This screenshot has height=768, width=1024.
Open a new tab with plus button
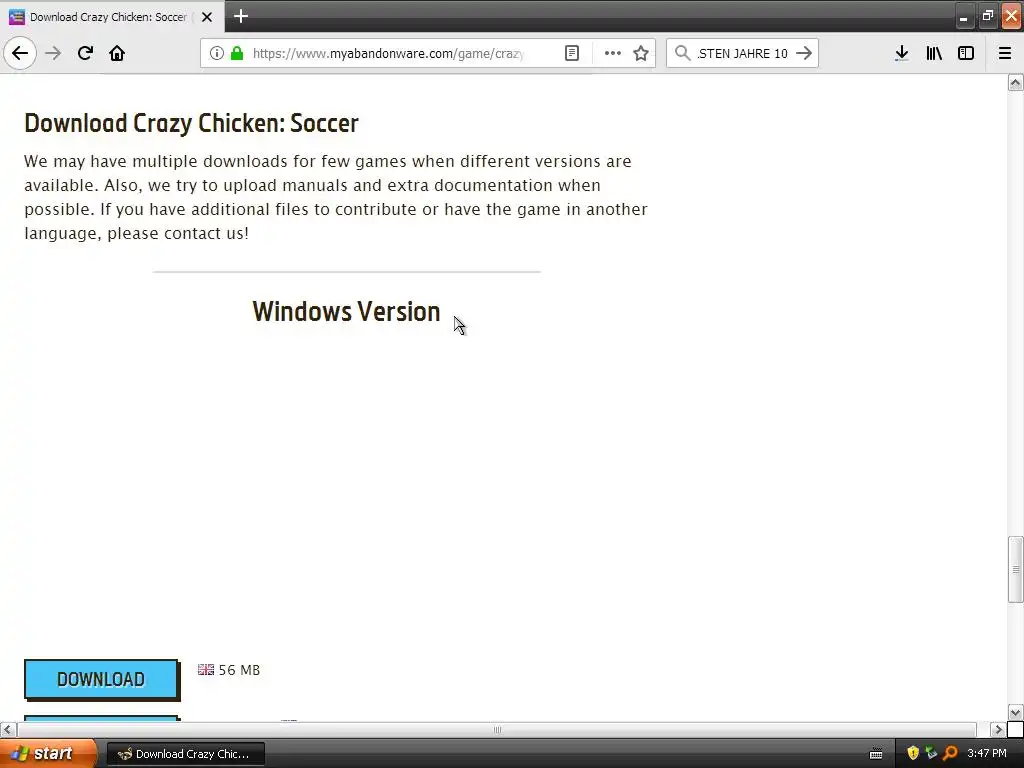click(240, 16)
